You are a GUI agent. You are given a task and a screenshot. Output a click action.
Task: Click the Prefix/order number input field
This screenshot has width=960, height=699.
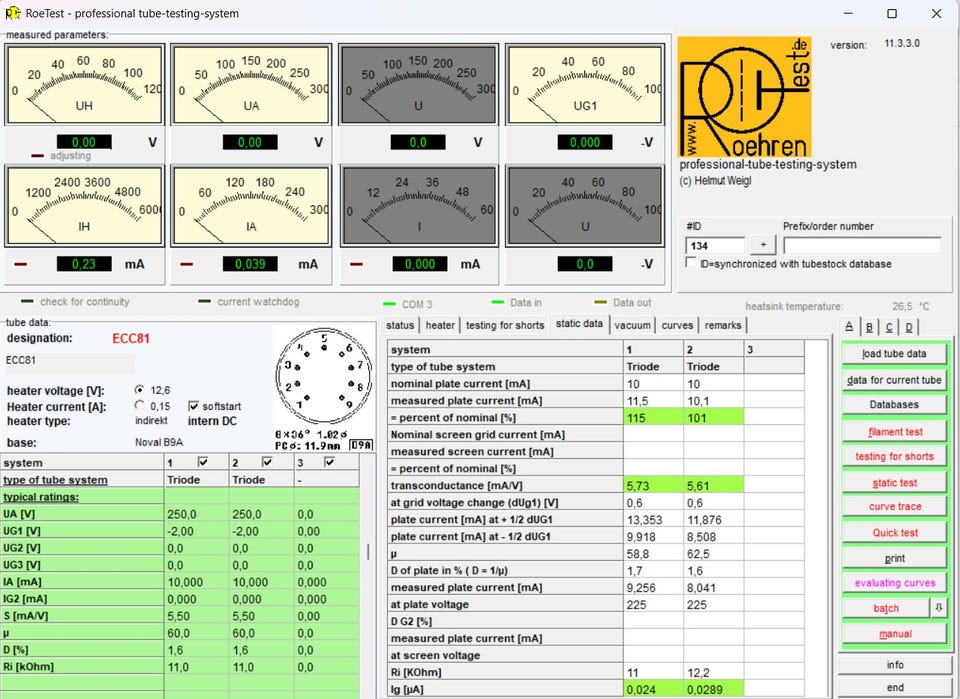862,245
